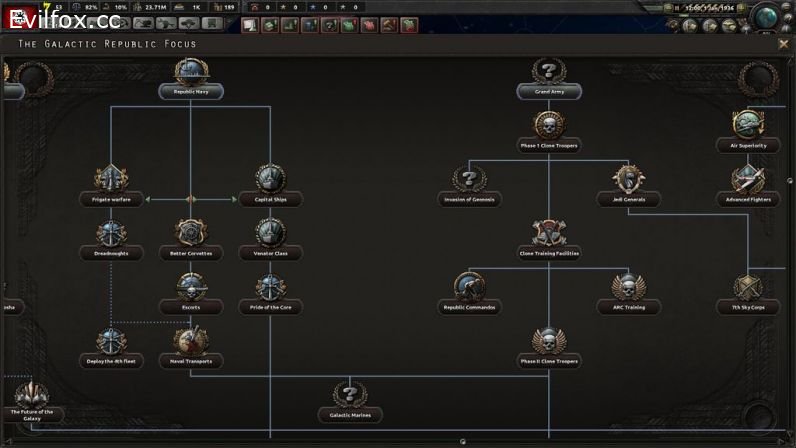Select Phase 1 Clone Troopers focus
The height and width of the screenshot is (448, 796).
tap(548, 126)
